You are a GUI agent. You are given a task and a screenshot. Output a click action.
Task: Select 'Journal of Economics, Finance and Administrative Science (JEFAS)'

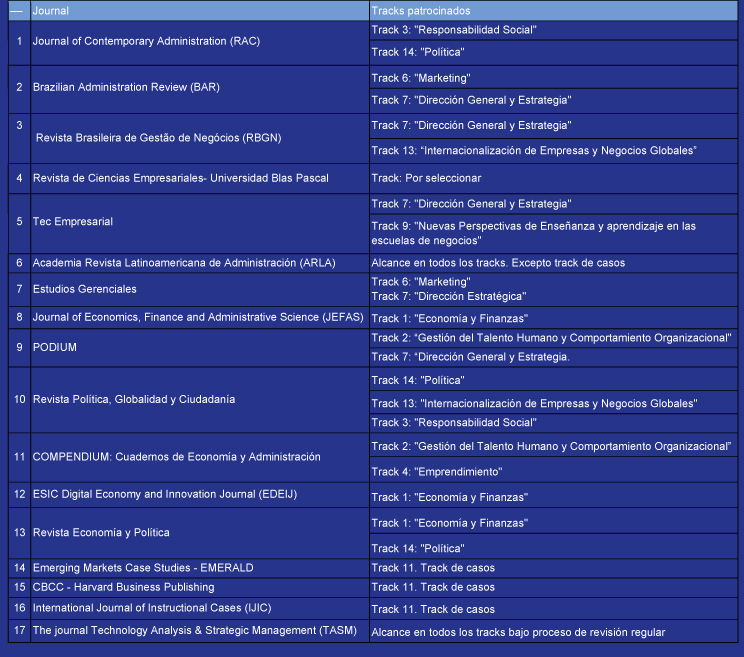coord(200,317)
